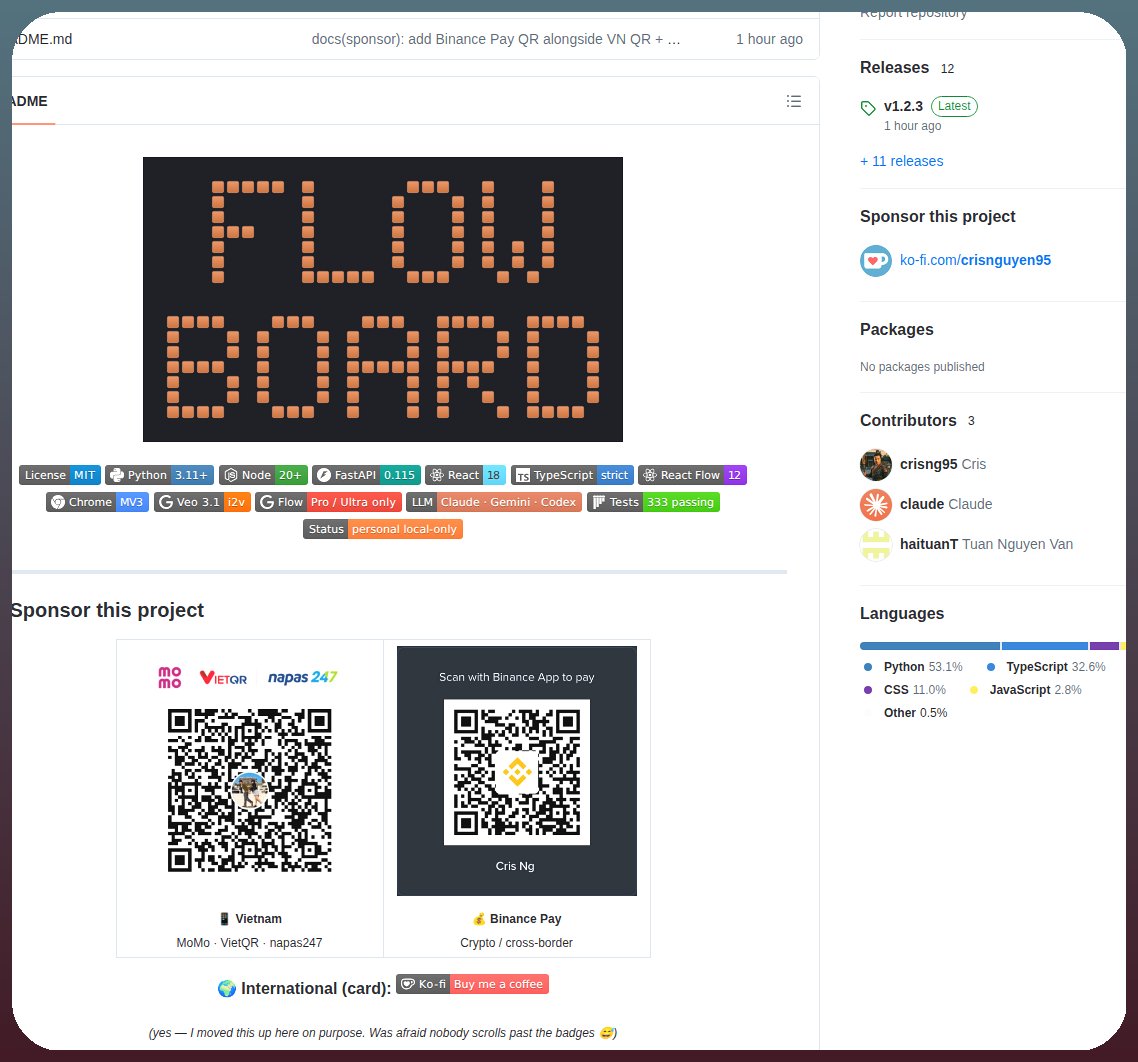Click the FLOW BOARD banner image
This screenshot has width=1138, height=1062.
(x=382, y=299)
